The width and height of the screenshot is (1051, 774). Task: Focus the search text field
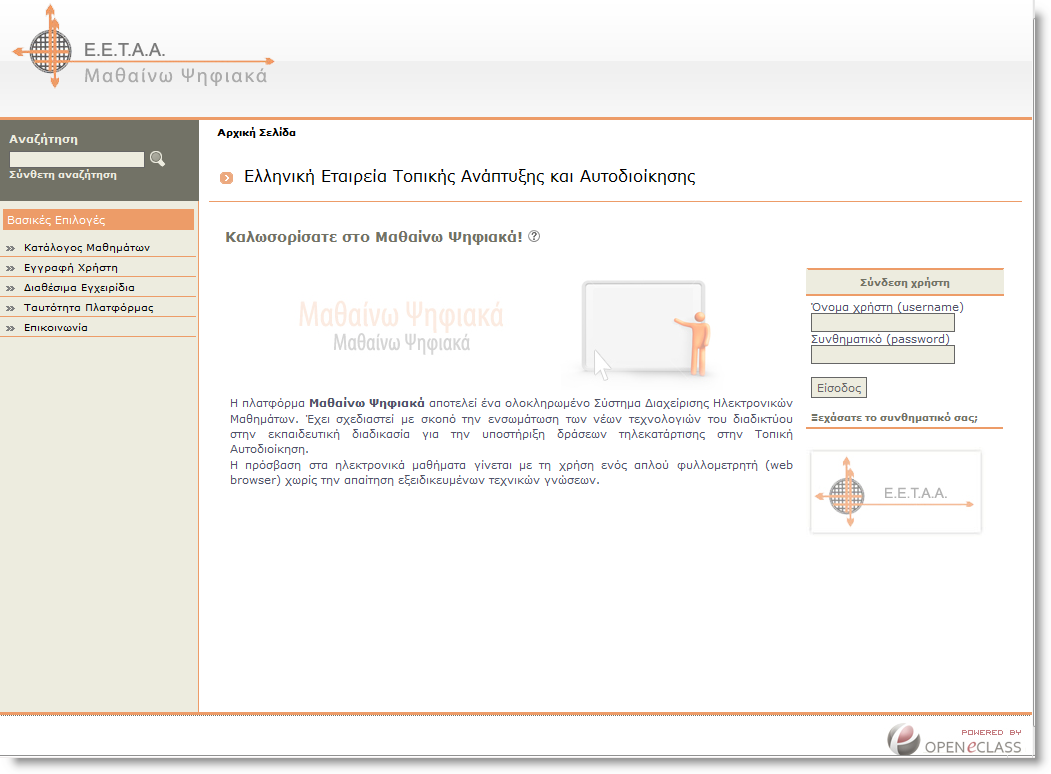coord(77,159)
